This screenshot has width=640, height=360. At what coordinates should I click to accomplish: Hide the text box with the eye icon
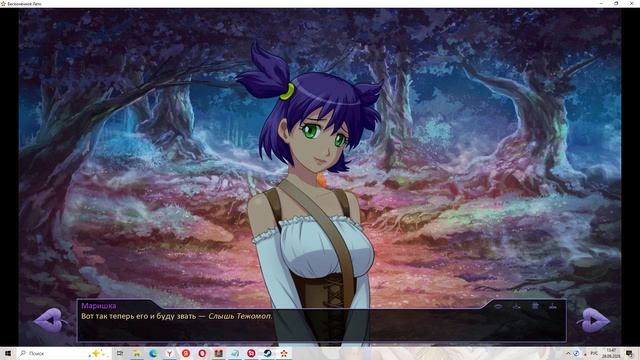[498, 306]
